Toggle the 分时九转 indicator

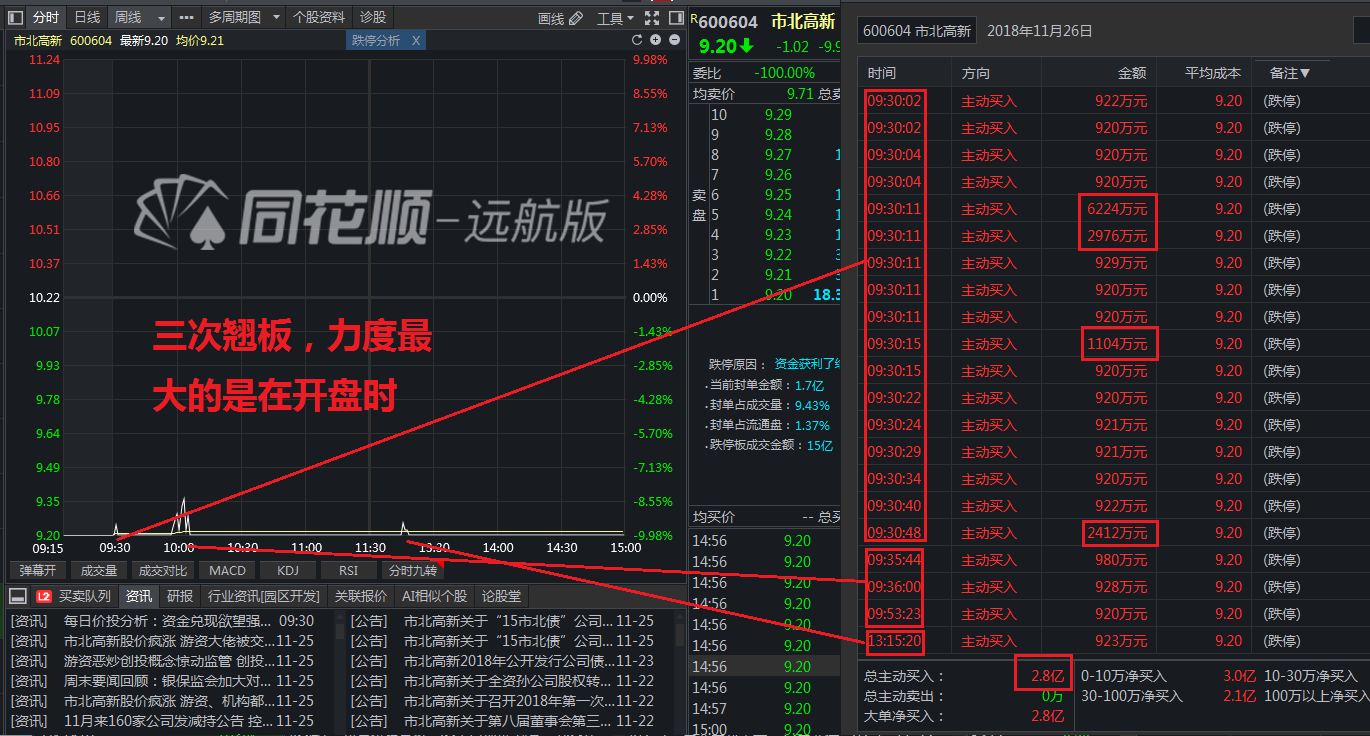tap(413, 571)
